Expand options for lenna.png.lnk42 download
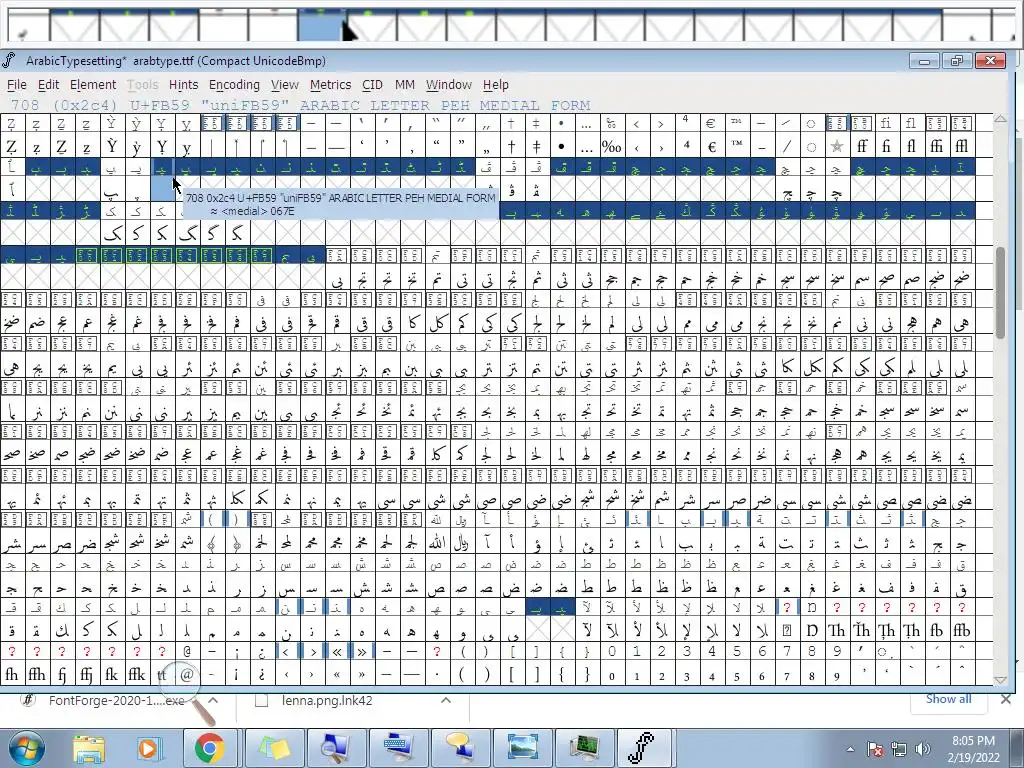 (x=446, y=701)
